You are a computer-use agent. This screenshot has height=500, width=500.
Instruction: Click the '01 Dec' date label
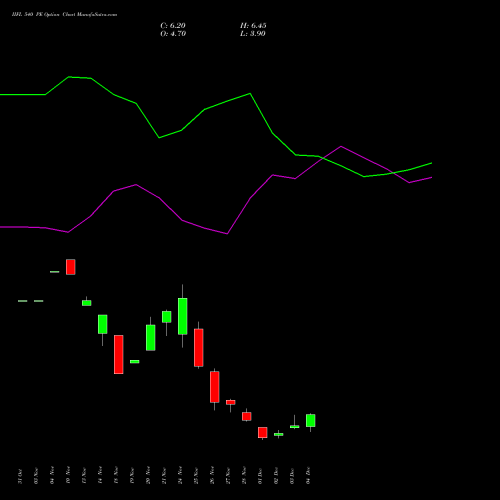(261, 476)
